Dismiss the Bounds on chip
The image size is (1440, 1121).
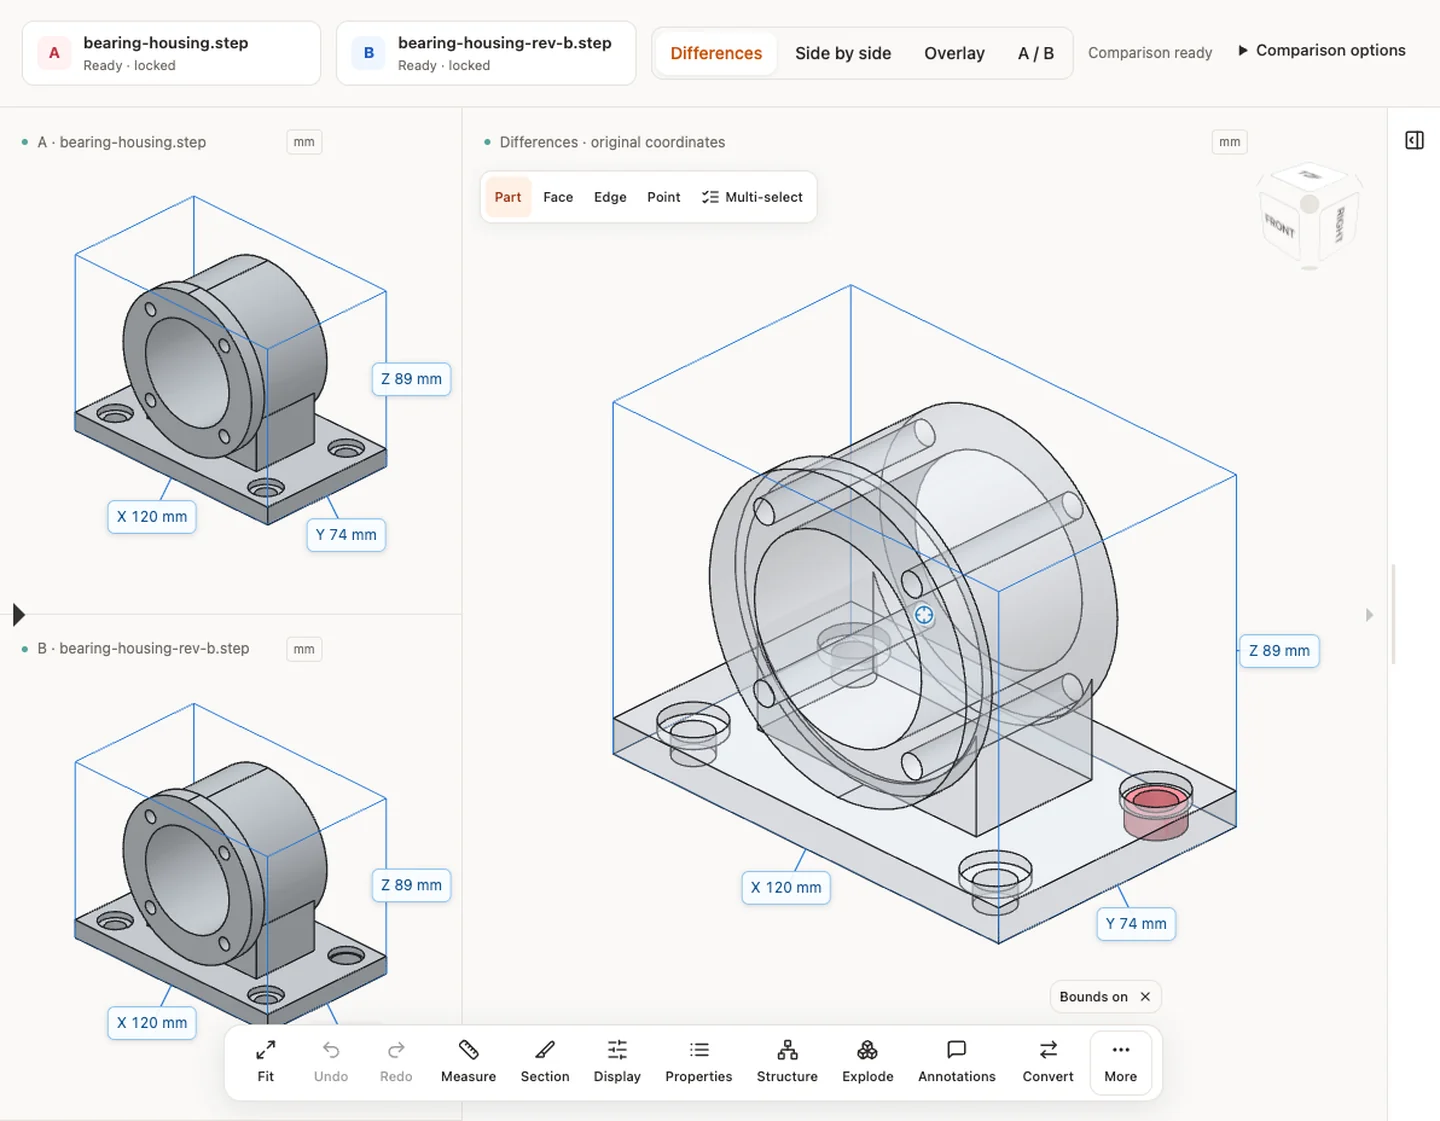(1145, 997)
